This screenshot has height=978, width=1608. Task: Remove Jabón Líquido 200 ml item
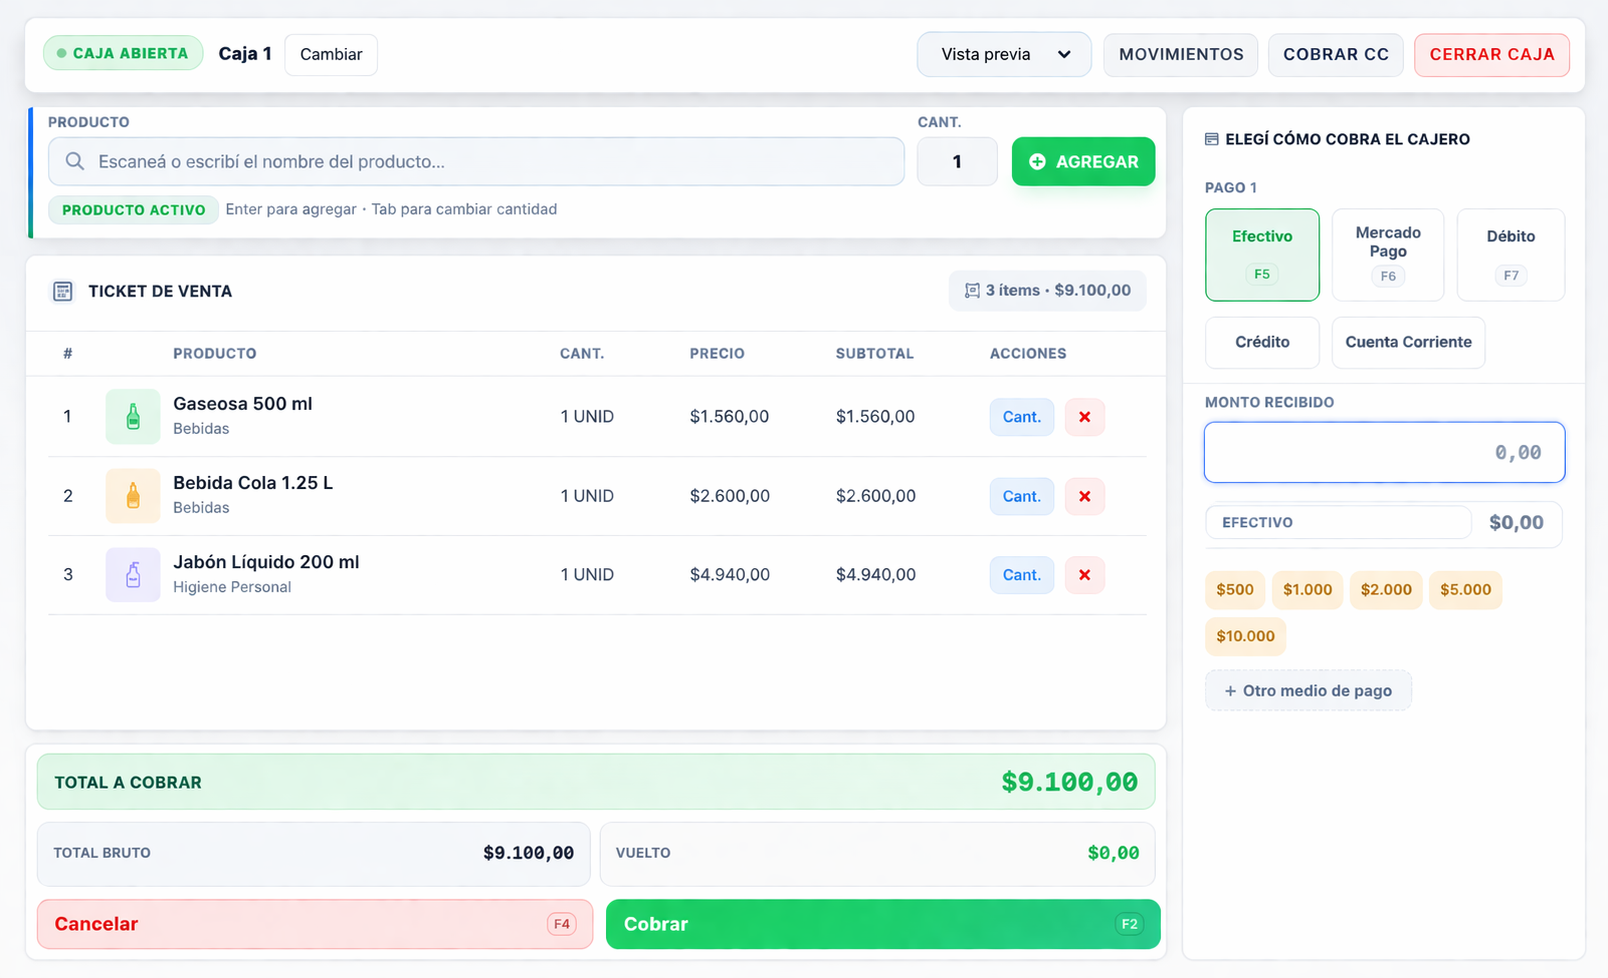tap(1084, 575)
